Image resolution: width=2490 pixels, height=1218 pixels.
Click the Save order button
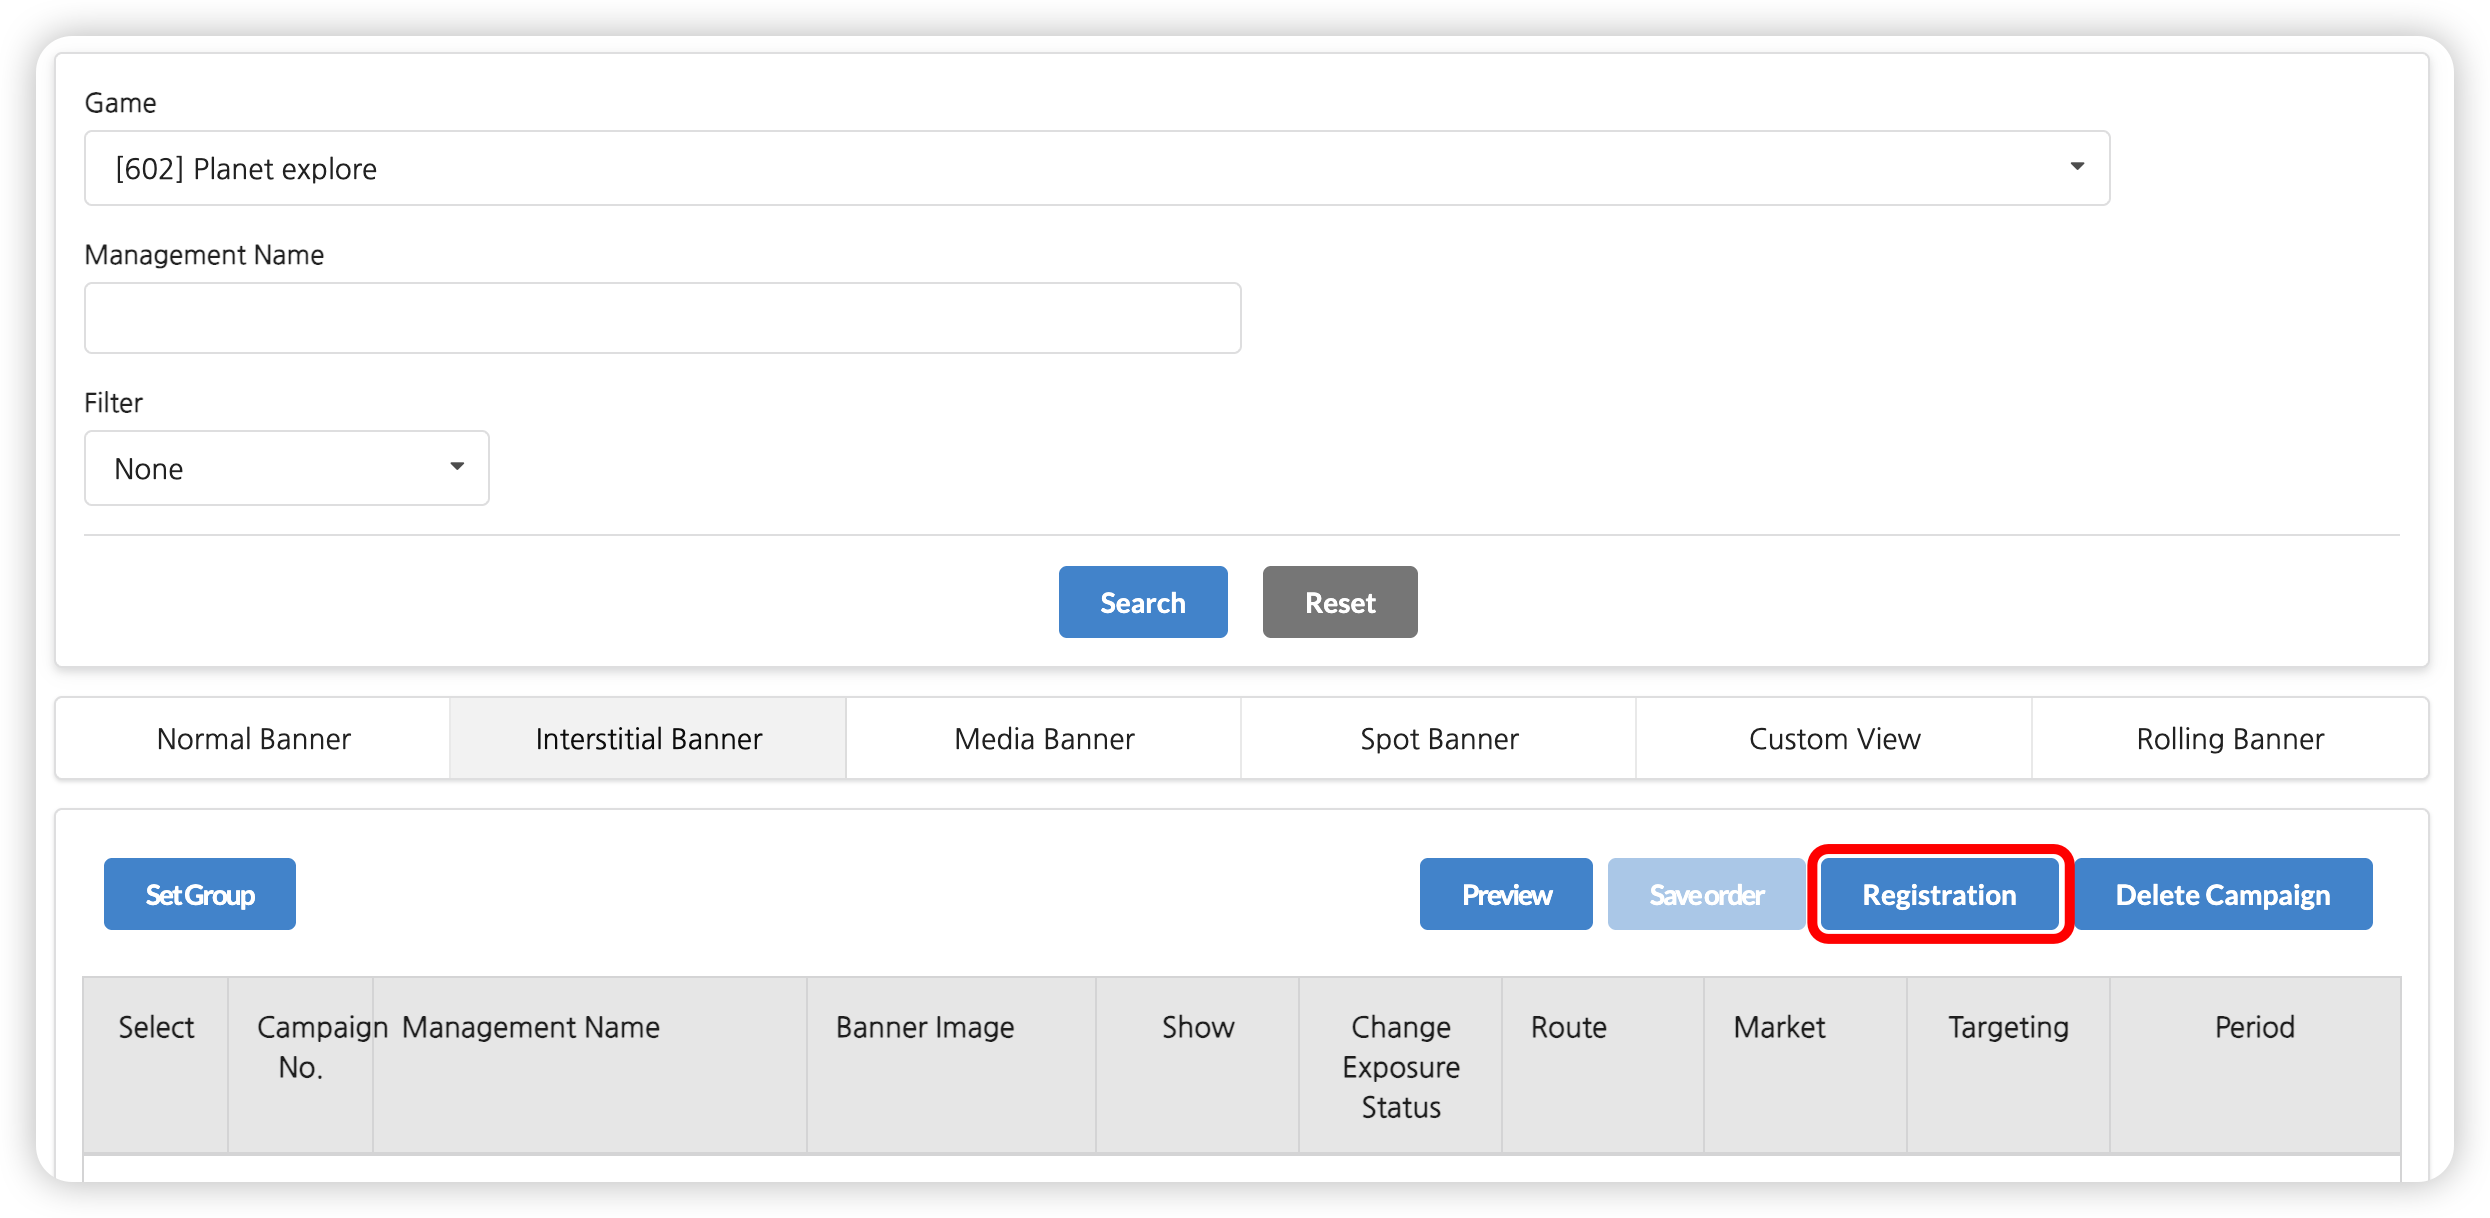pyautogui.click(x=1706, y=894)
